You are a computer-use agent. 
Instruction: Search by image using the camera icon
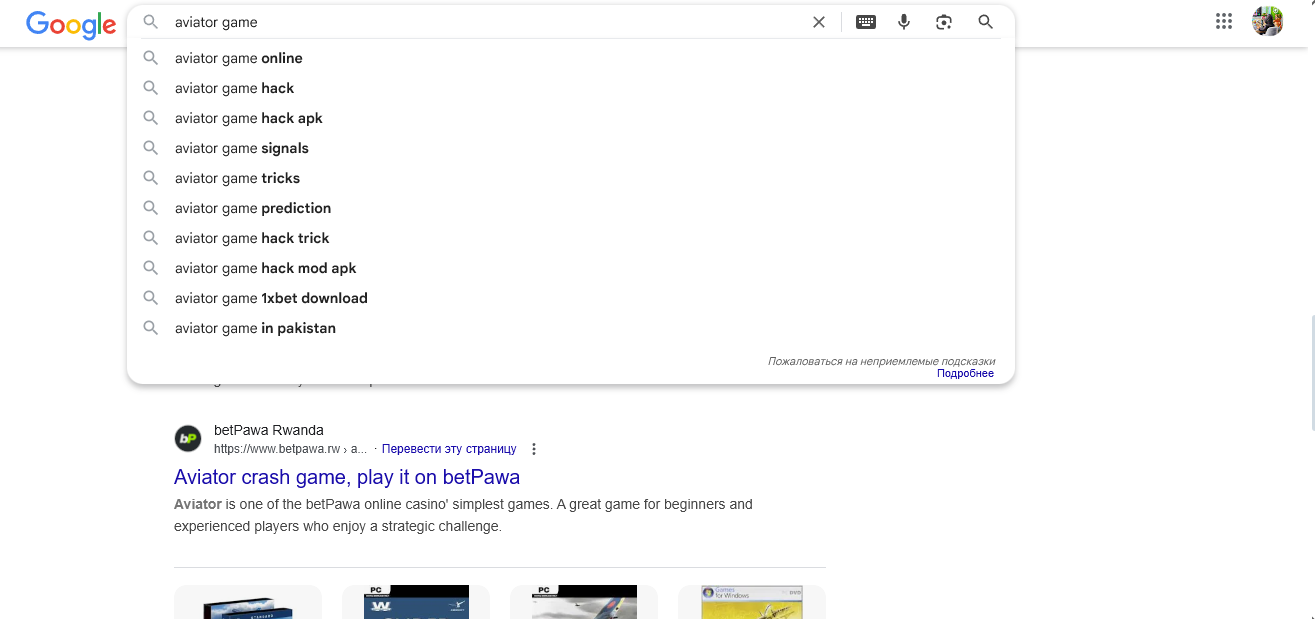[944, 22]
